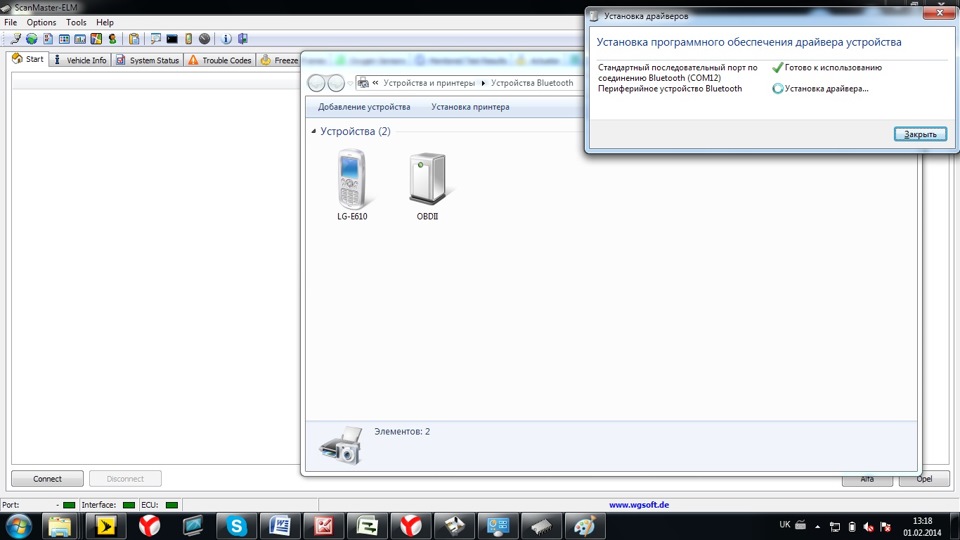The width and height of the screenshot is (960, 540).
Task: Open Skype from the taskbar
Action: click(236, 526)
